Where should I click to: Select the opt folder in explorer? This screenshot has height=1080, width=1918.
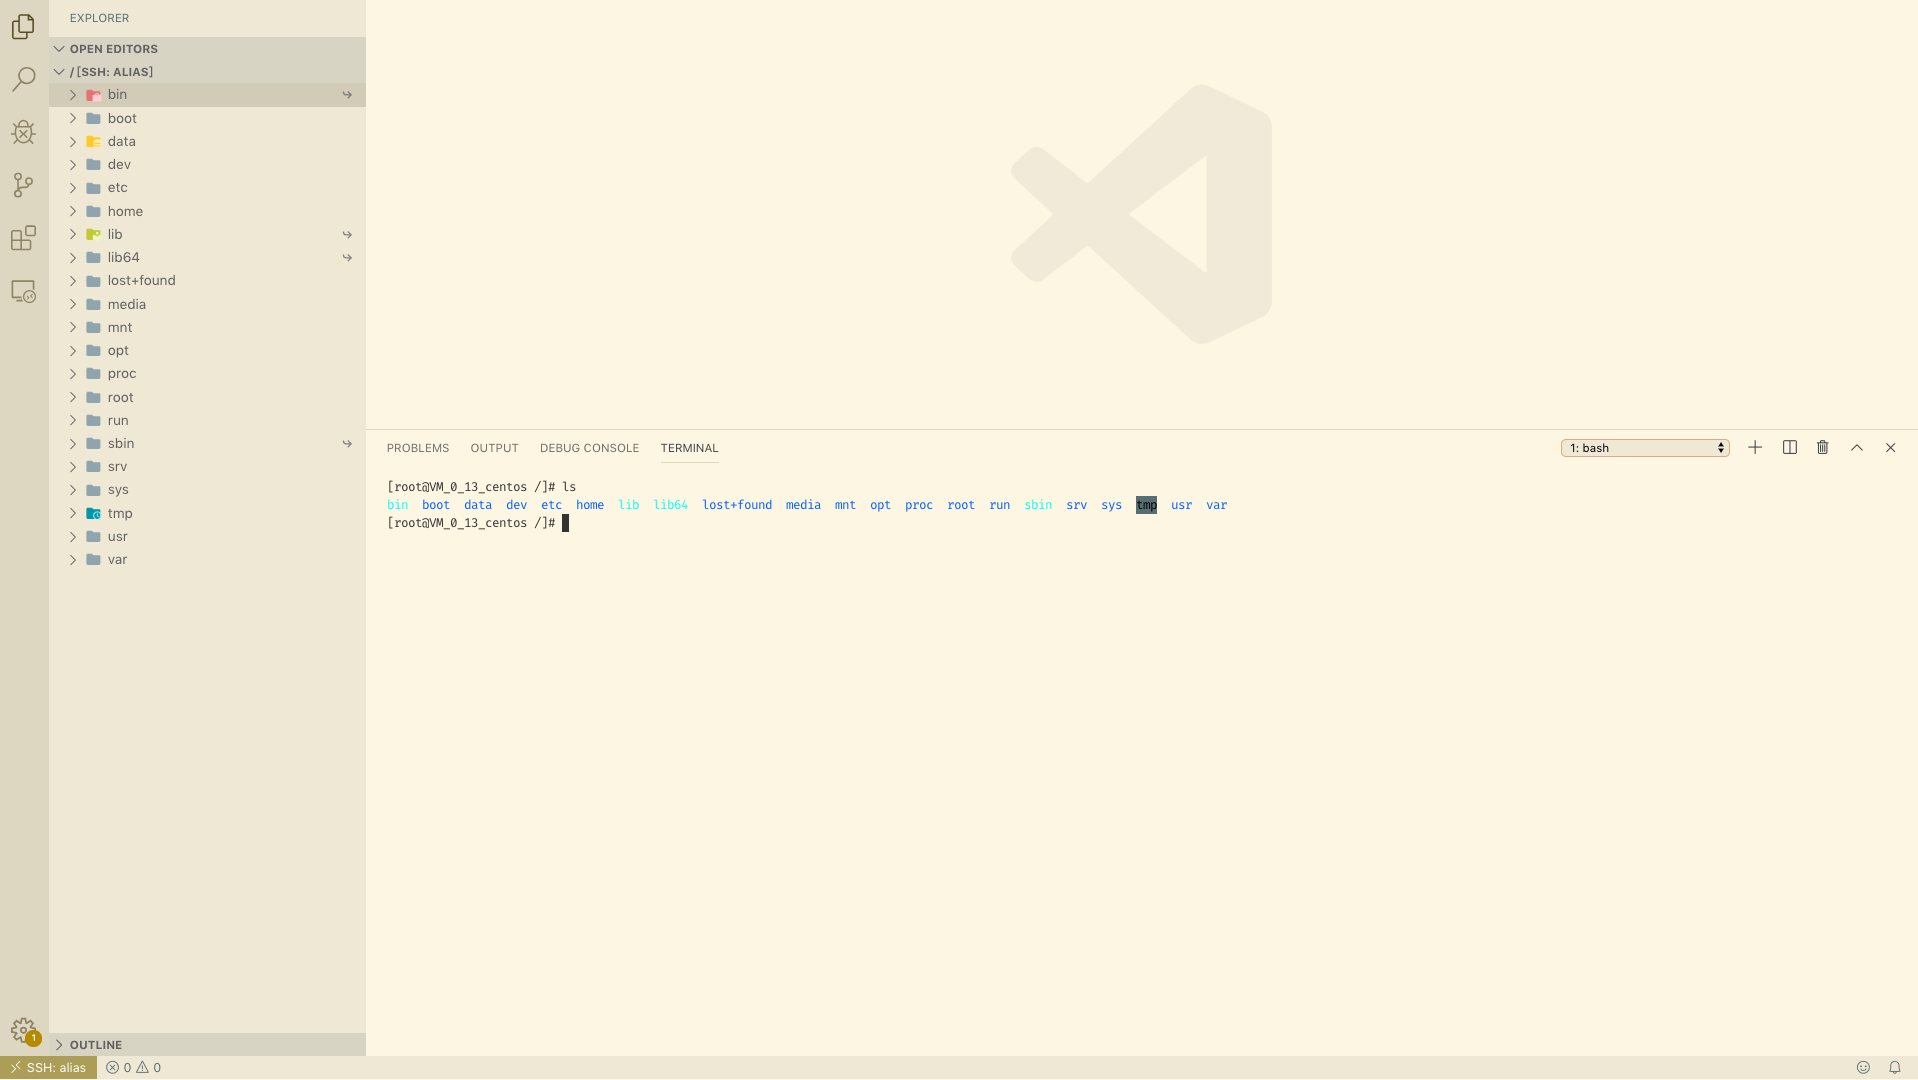pyautogui.click(x=207, y=351)
